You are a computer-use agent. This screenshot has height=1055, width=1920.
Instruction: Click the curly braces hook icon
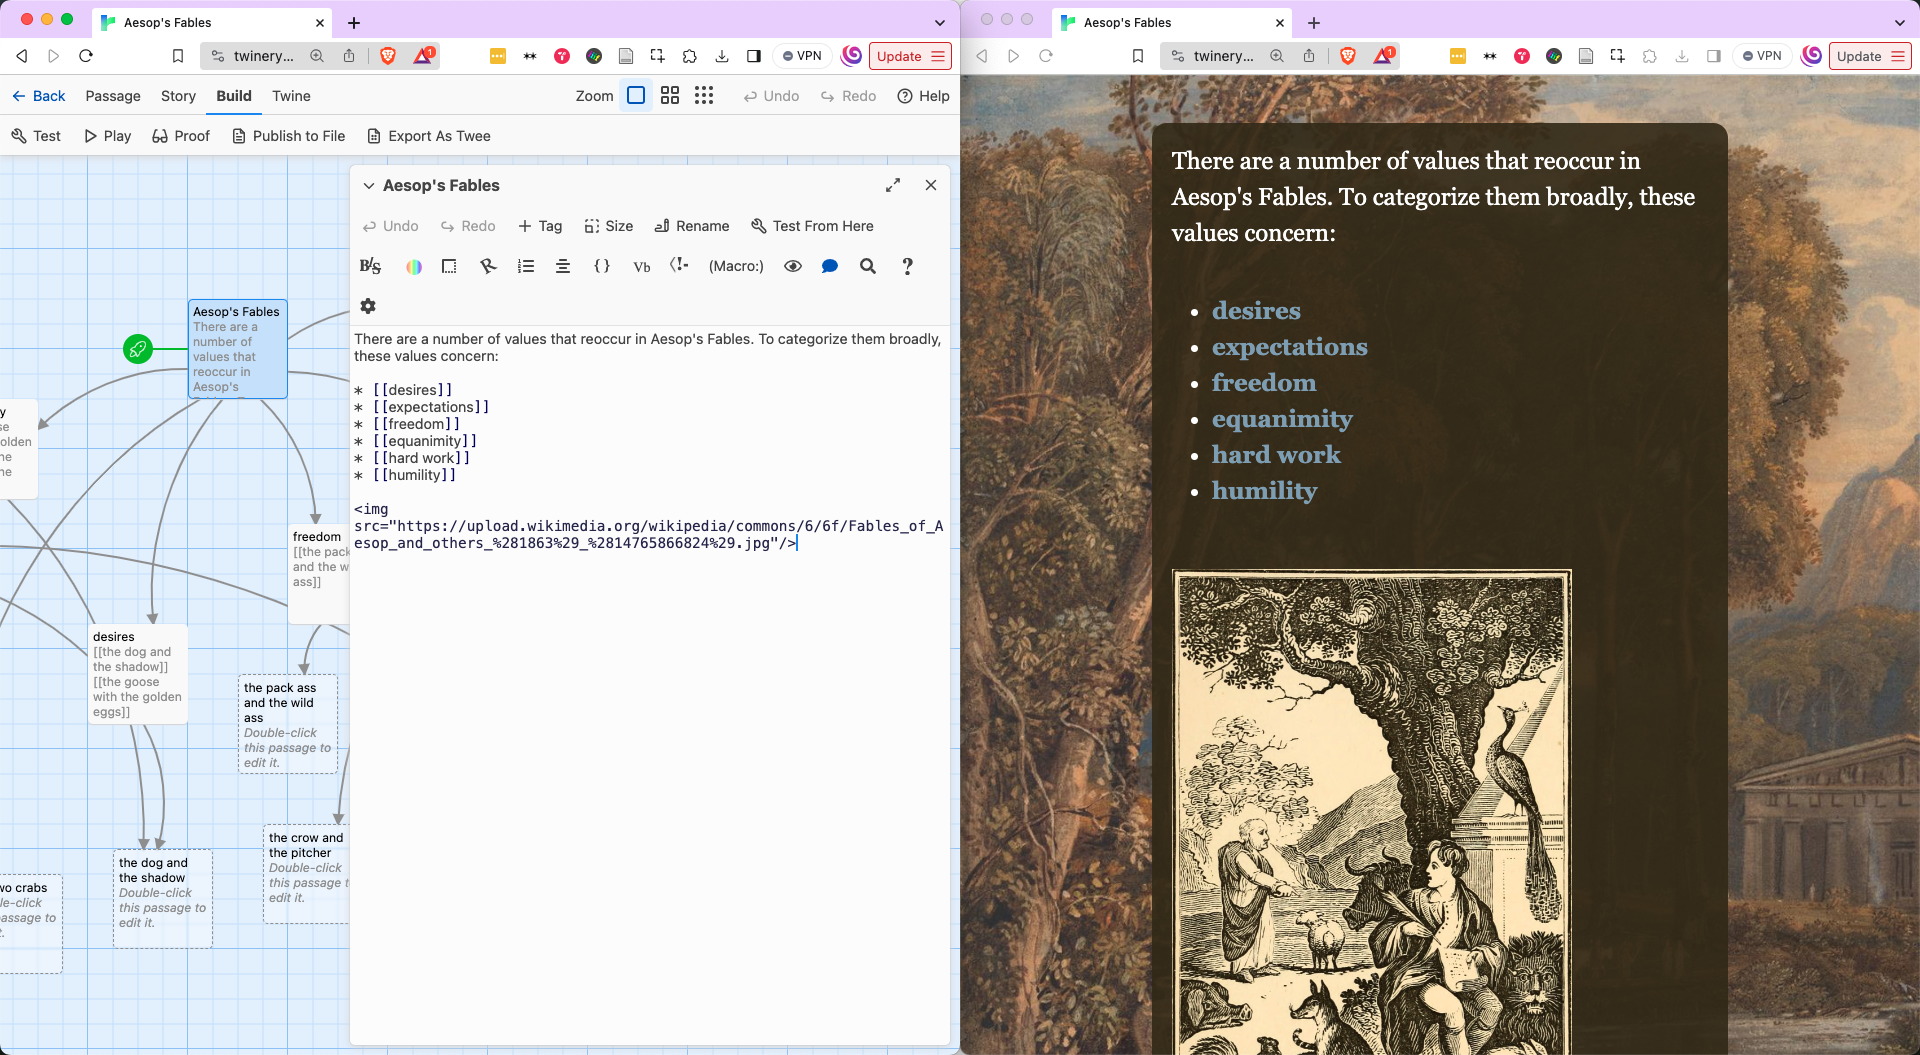[x=602, y=266]
